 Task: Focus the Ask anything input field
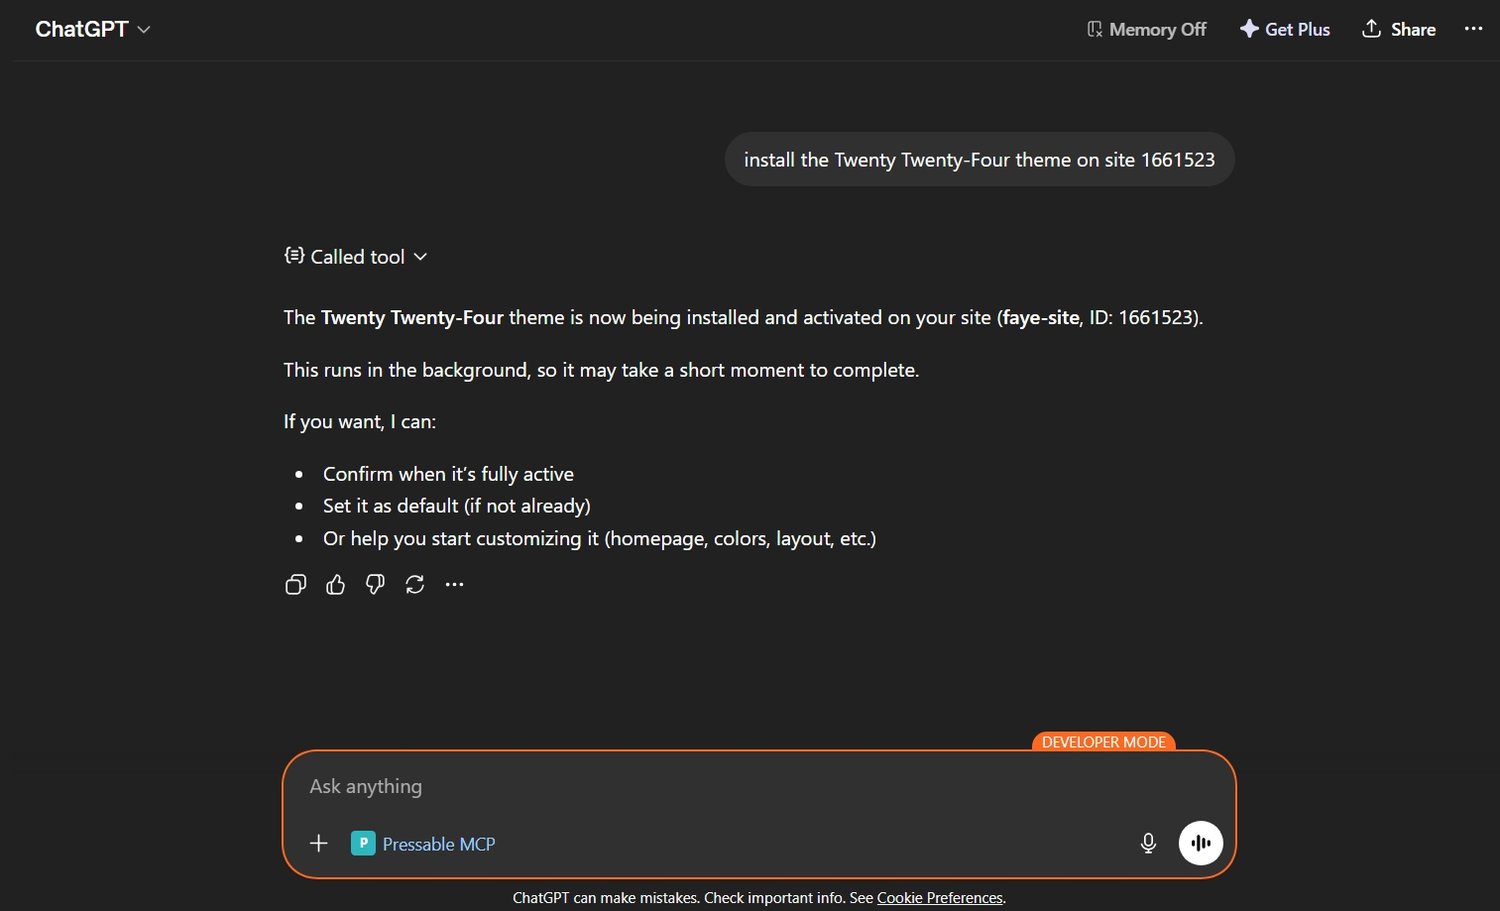pos(759,786)
